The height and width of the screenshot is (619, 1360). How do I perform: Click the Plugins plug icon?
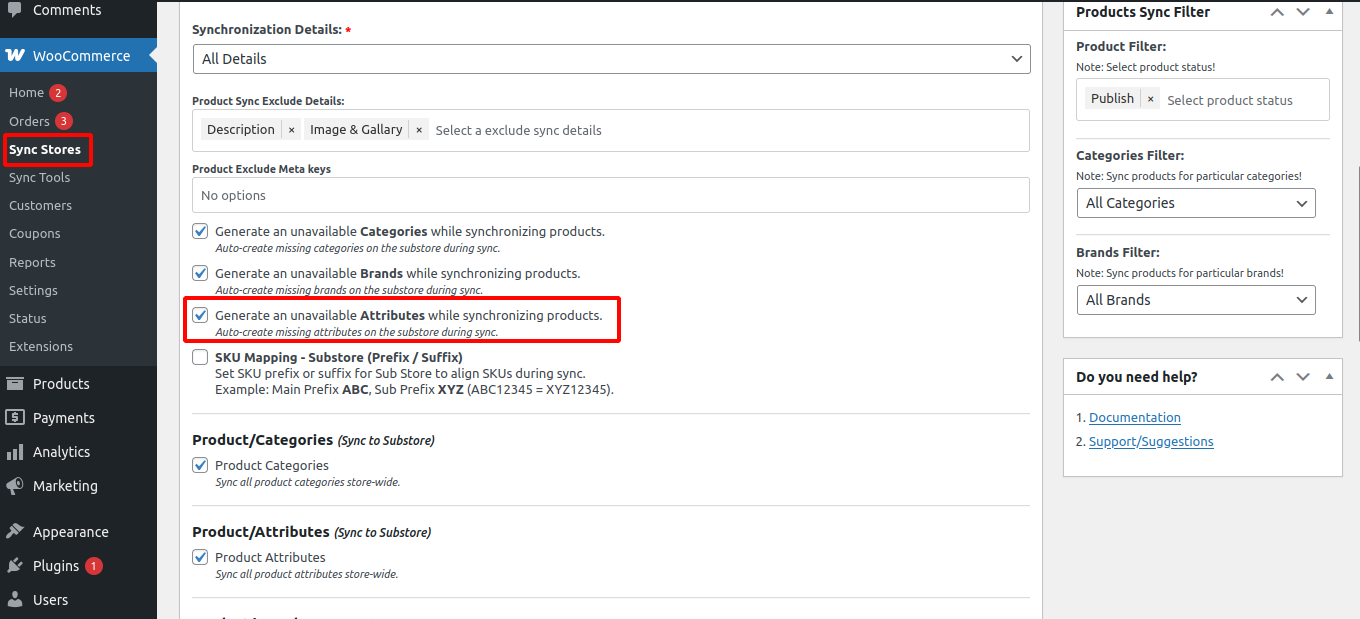(x=15, y=566)
